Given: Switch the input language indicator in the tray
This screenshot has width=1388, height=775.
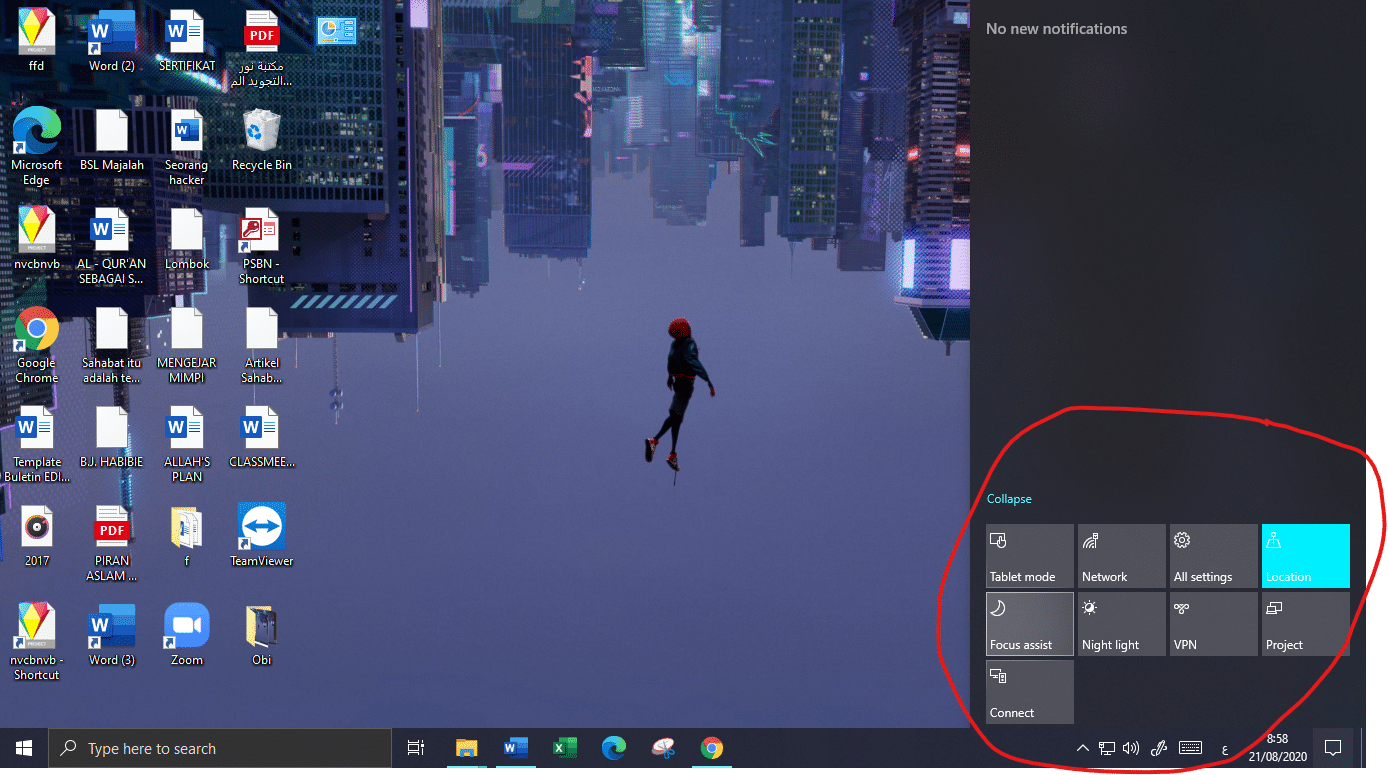Looking at the screenshot, I should pos(1225,748).
